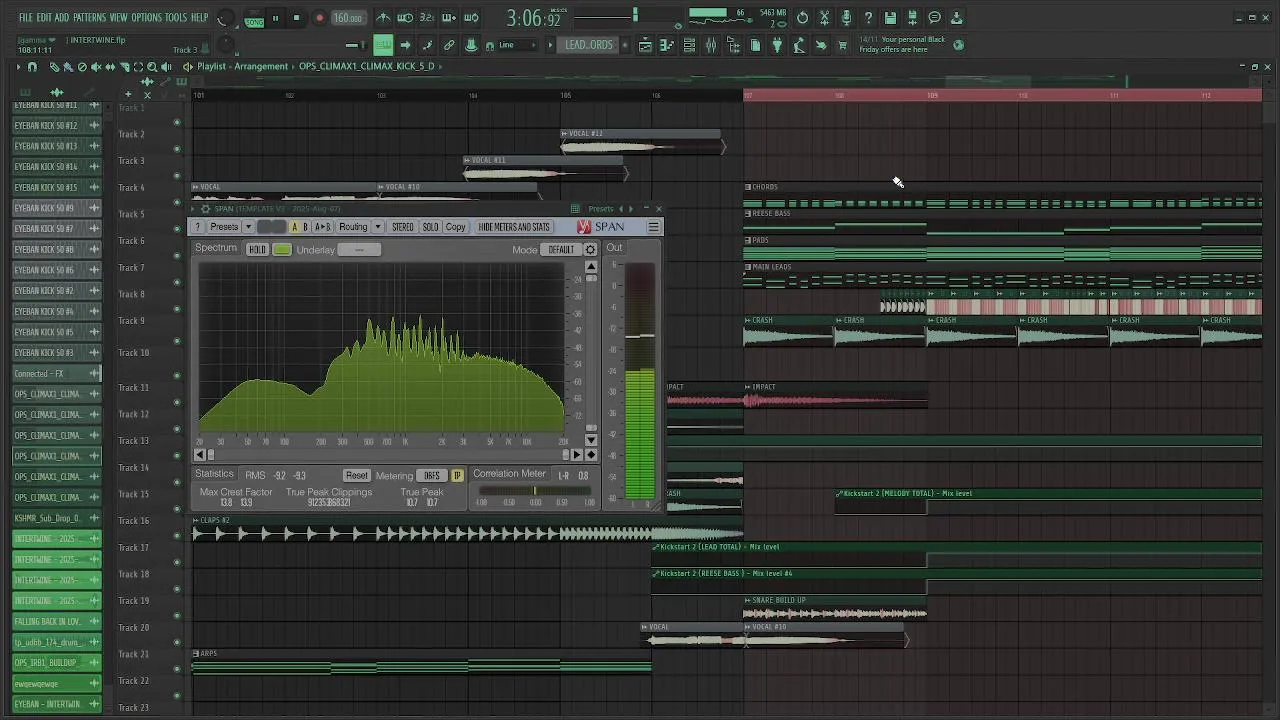Click the Black Friday offers news link

pyautogui.click(x=903, y=45)
